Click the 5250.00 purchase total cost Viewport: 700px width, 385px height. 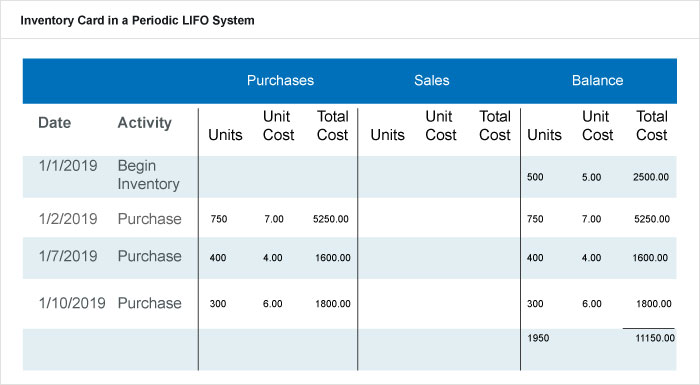click(x=331, y=219)
